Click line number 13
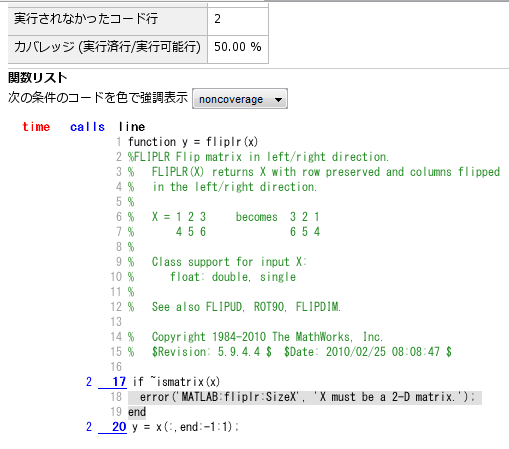 click(116, 322)
